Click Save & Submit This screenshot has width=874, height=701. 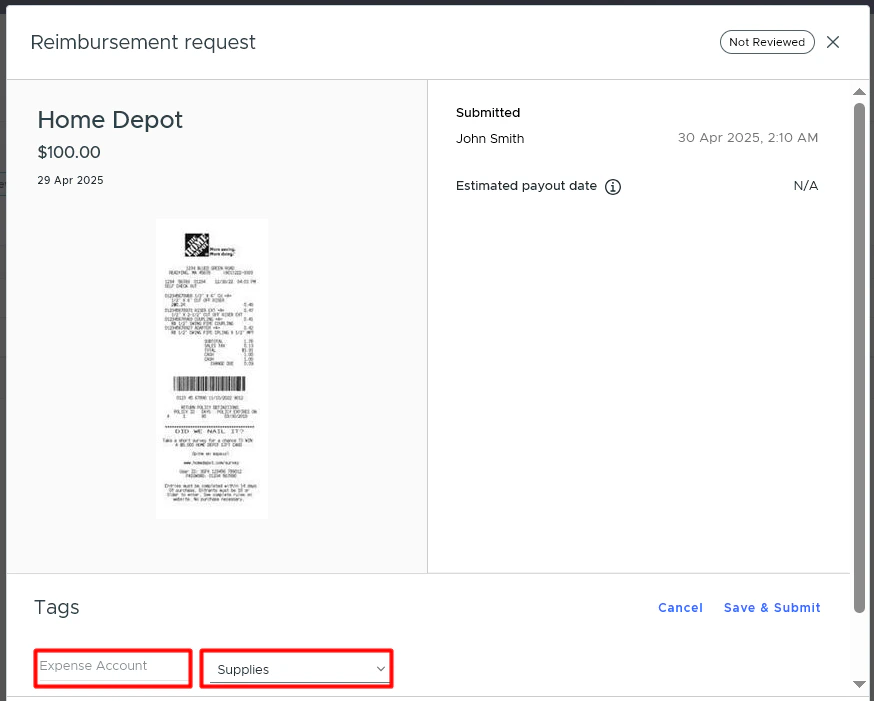772,607
